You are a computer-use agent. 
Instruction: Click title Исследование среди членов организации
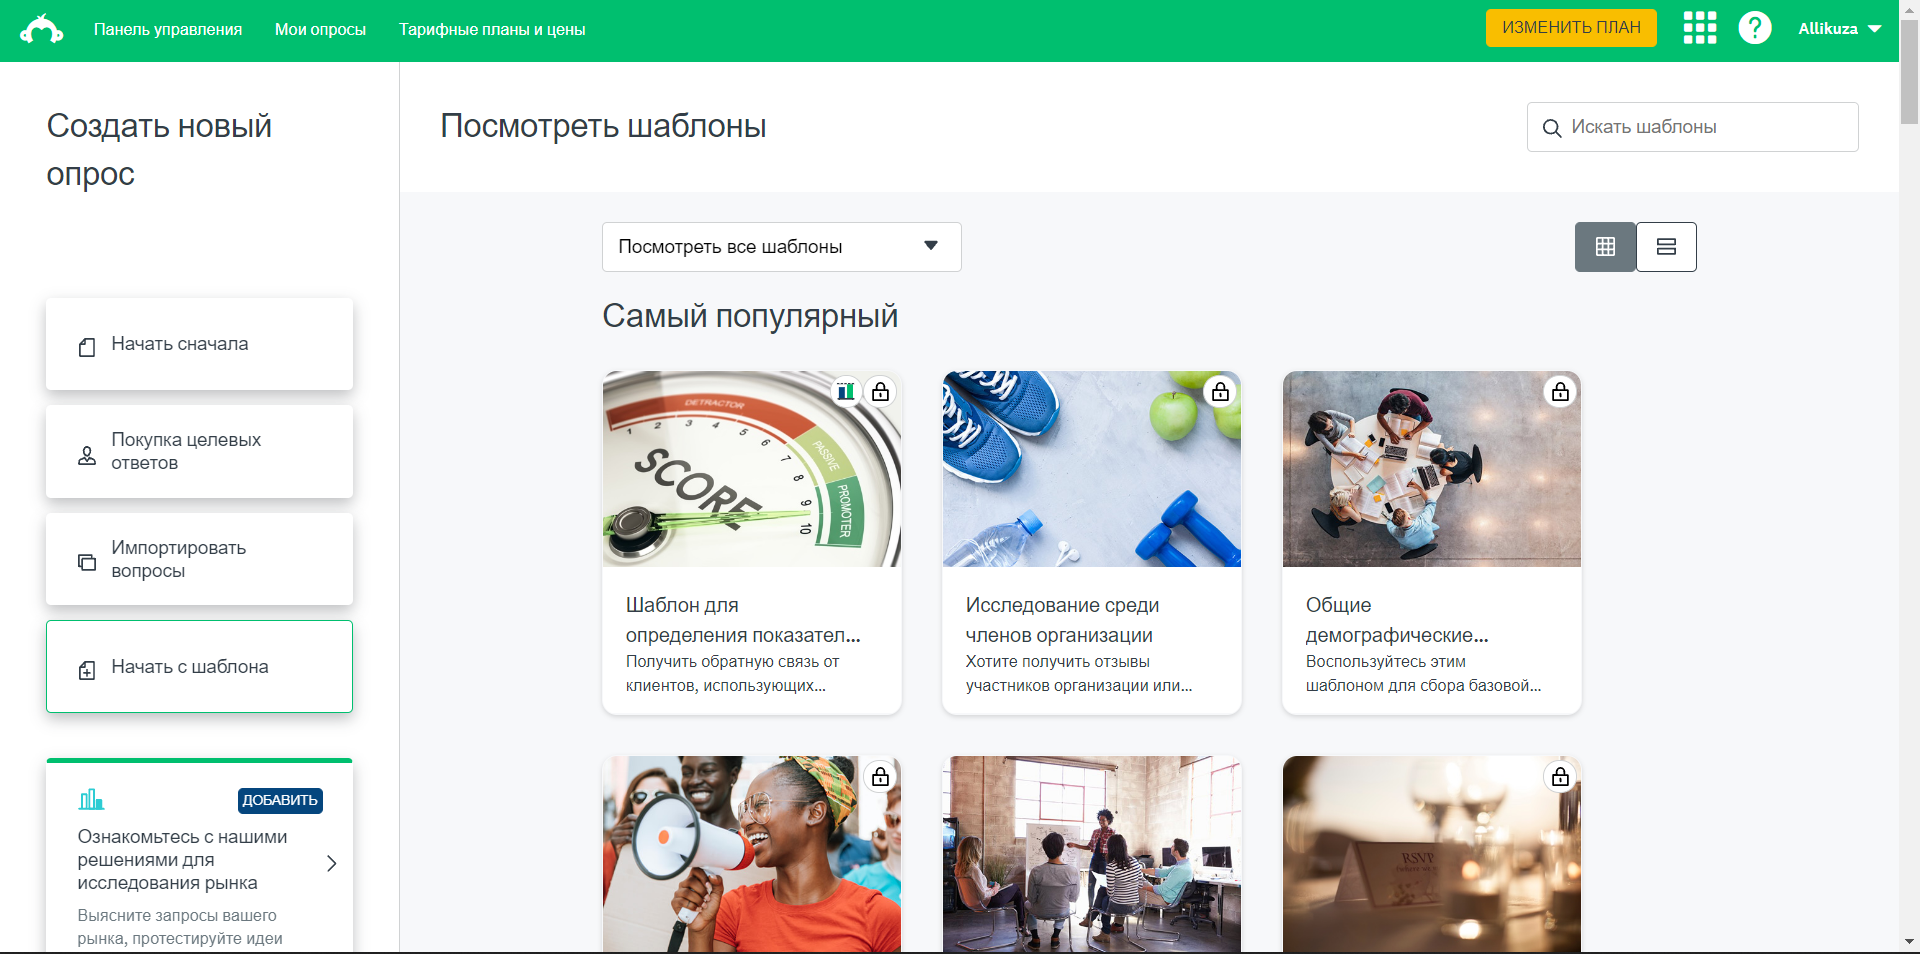click(x=1062, y=620)
